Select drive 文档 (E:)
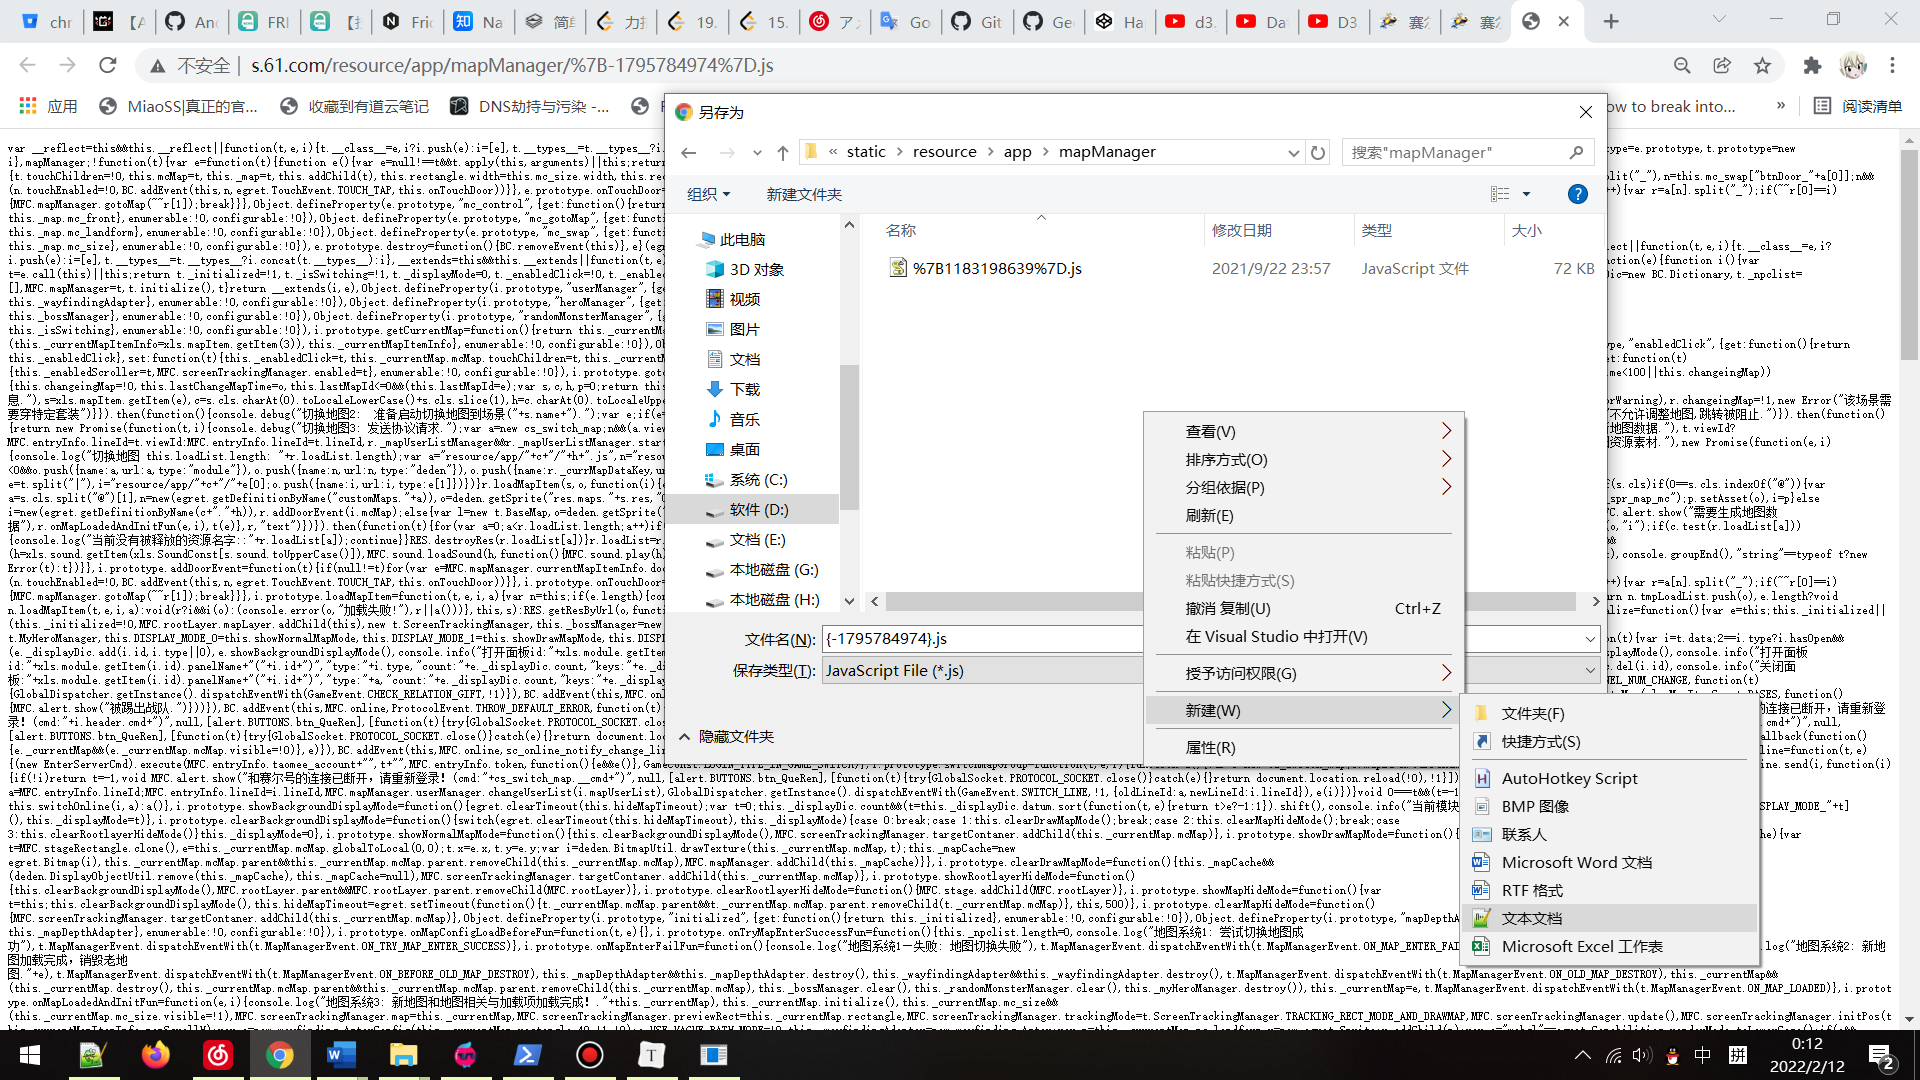The height and width of the screenshot is (1080, 1920). (757, 539)
